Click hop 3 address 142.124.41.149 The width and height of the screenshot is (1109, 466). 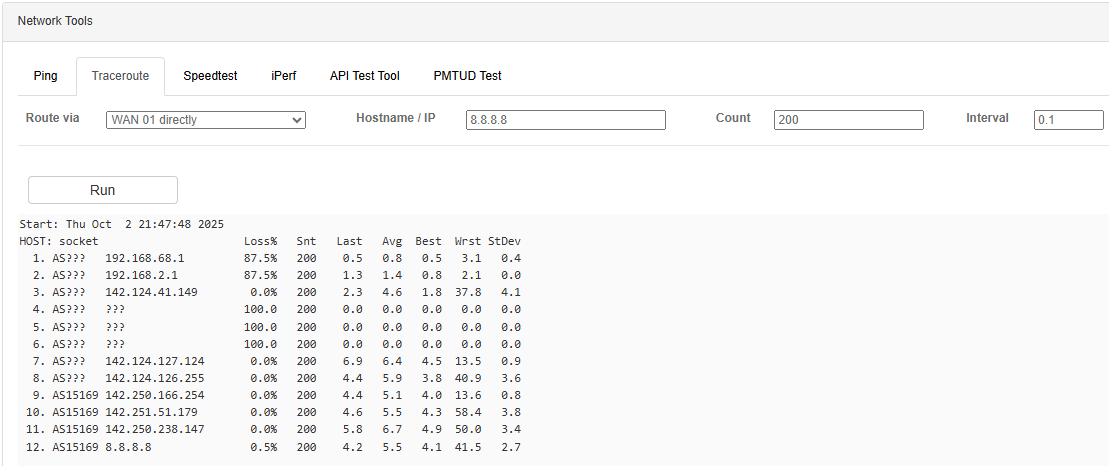151,292
